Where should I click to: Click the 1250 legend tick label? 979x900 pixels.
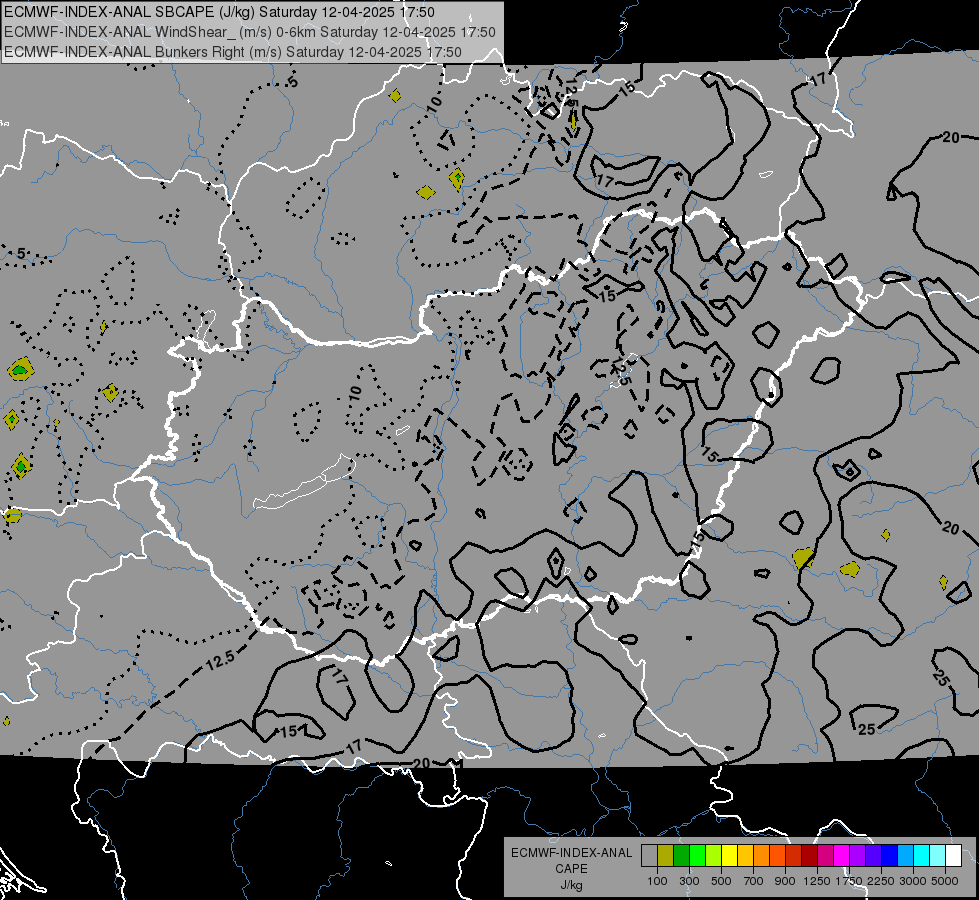pos(817,881)
